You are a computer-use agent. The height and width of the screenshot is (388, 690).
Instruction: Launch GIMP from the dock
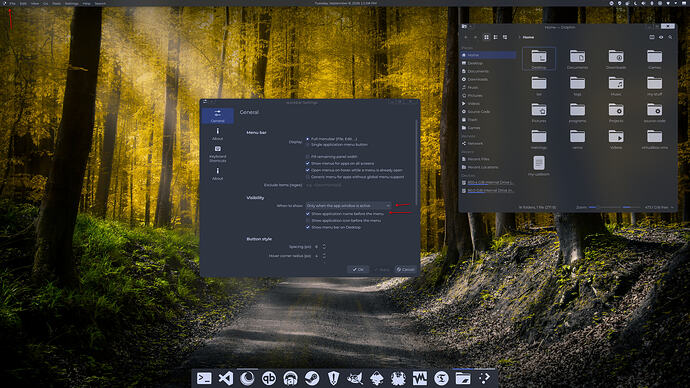(355, 378)
